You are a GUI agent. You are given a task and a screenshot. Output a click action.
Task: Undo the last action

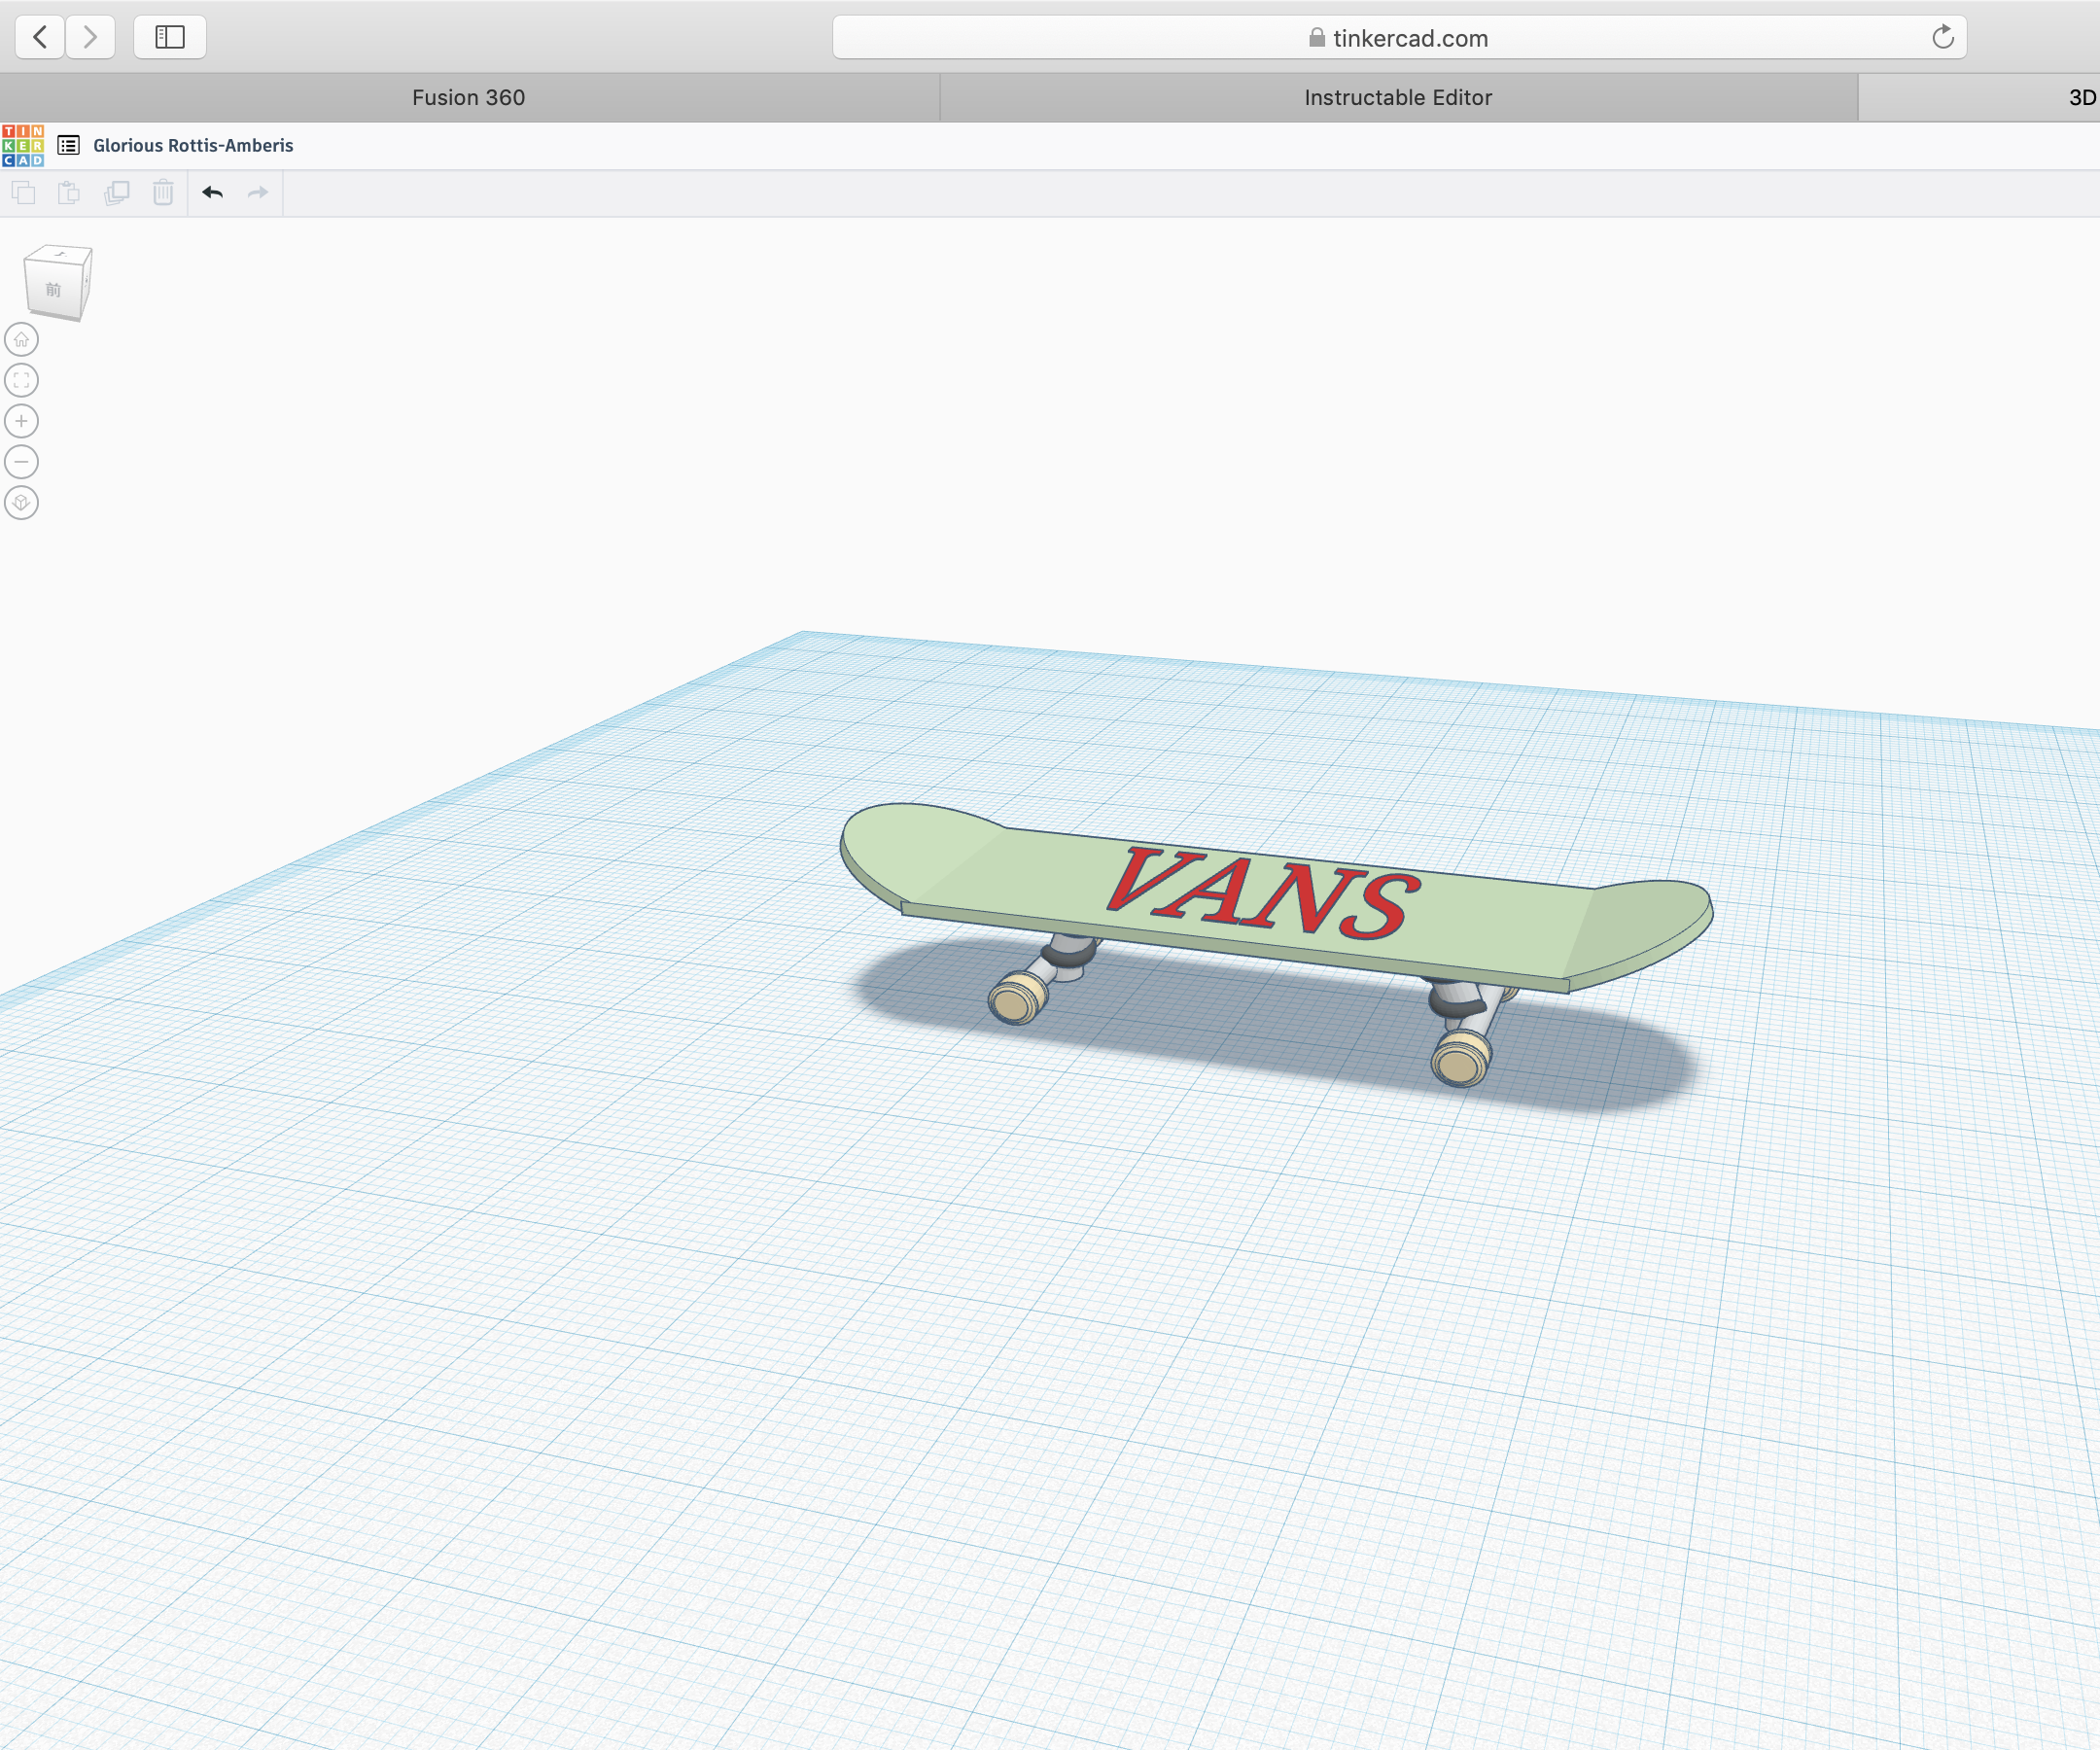click(212, 192)
